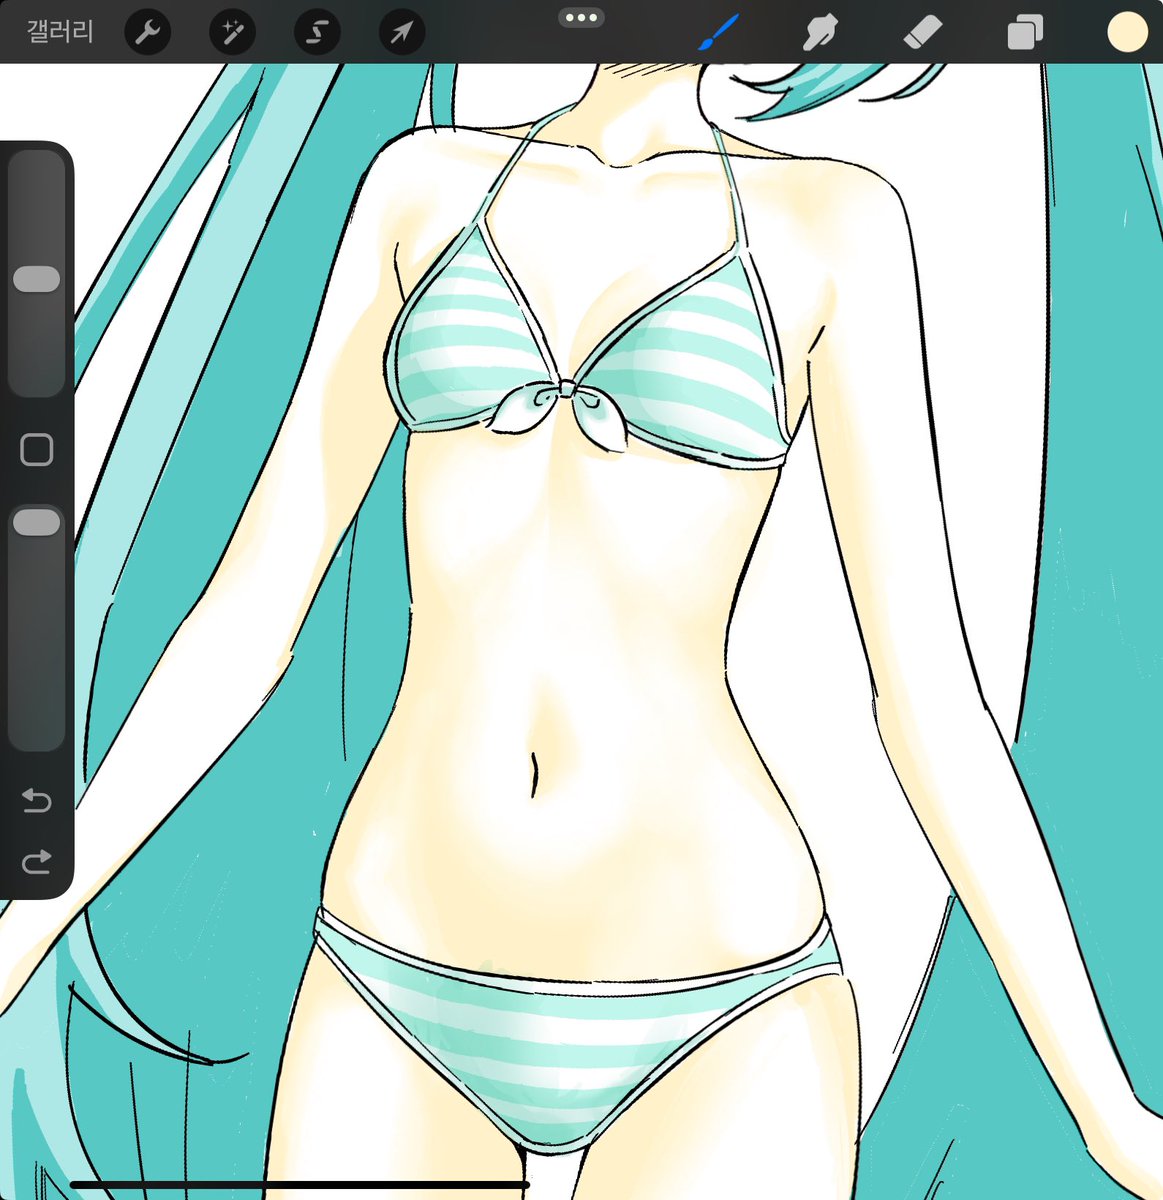Viewport: 1163px width, 1200px height.
Task: Redo with the sidebar redo arrow
Action: click(x=37, y=861)
